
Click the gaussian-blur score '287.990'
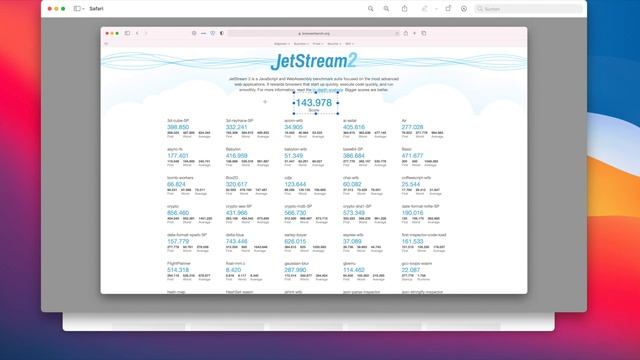click(x=295, y=270)
